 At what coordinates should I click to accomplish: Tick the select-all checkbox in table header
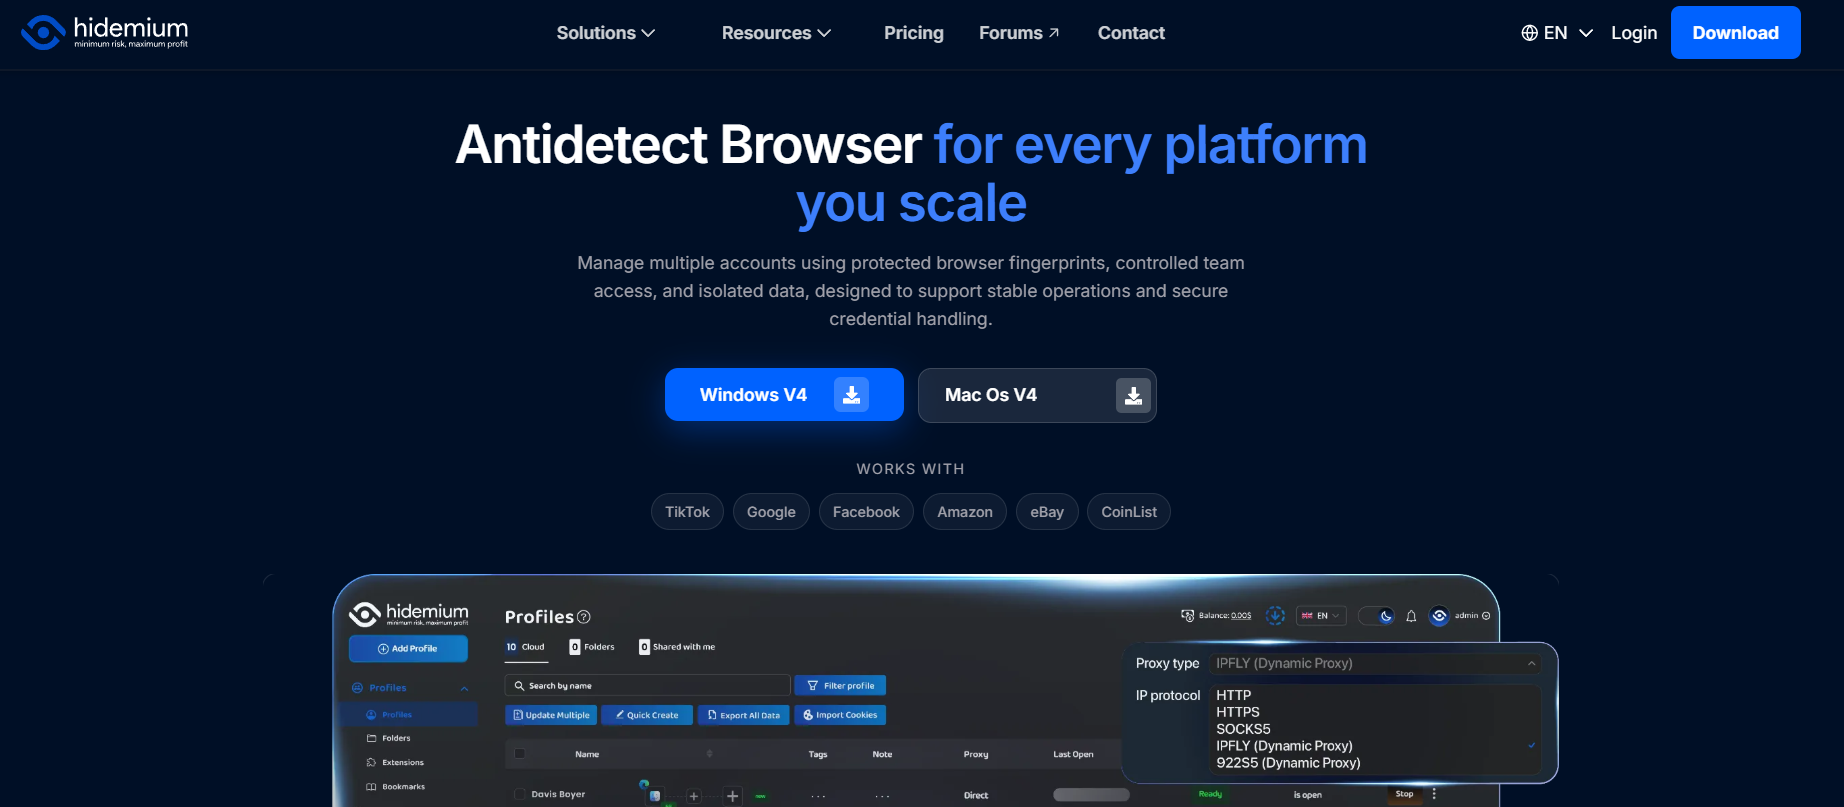coord(519,754)
